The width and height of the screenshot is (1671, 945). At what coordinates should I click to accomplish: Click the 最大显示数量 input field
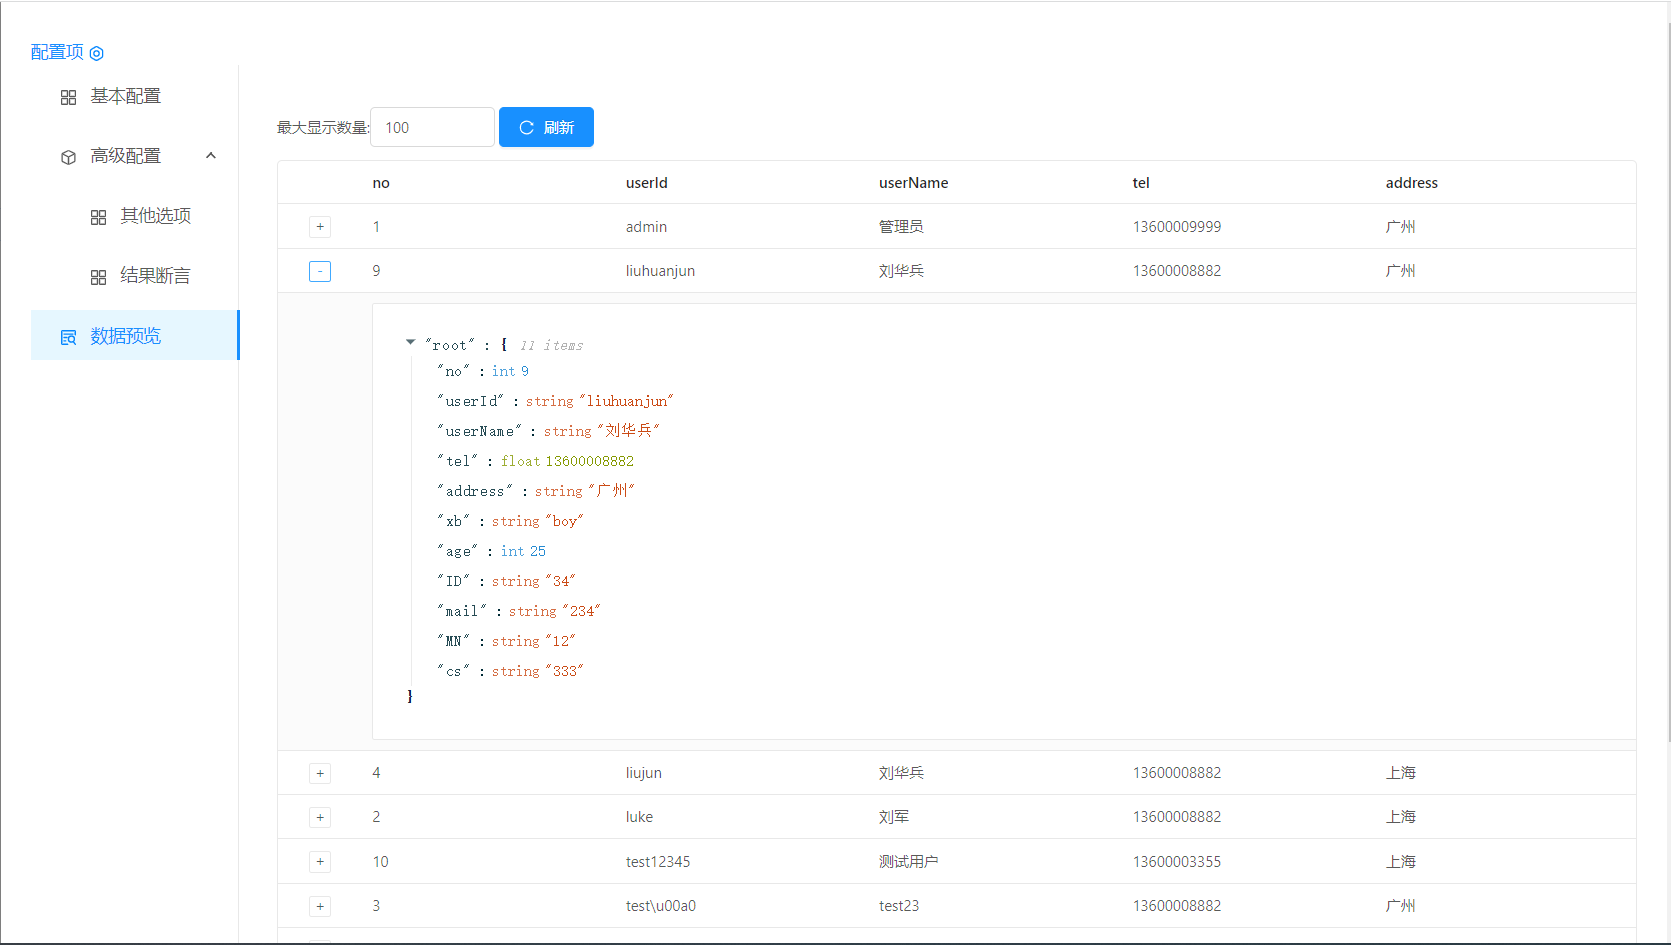432,127
